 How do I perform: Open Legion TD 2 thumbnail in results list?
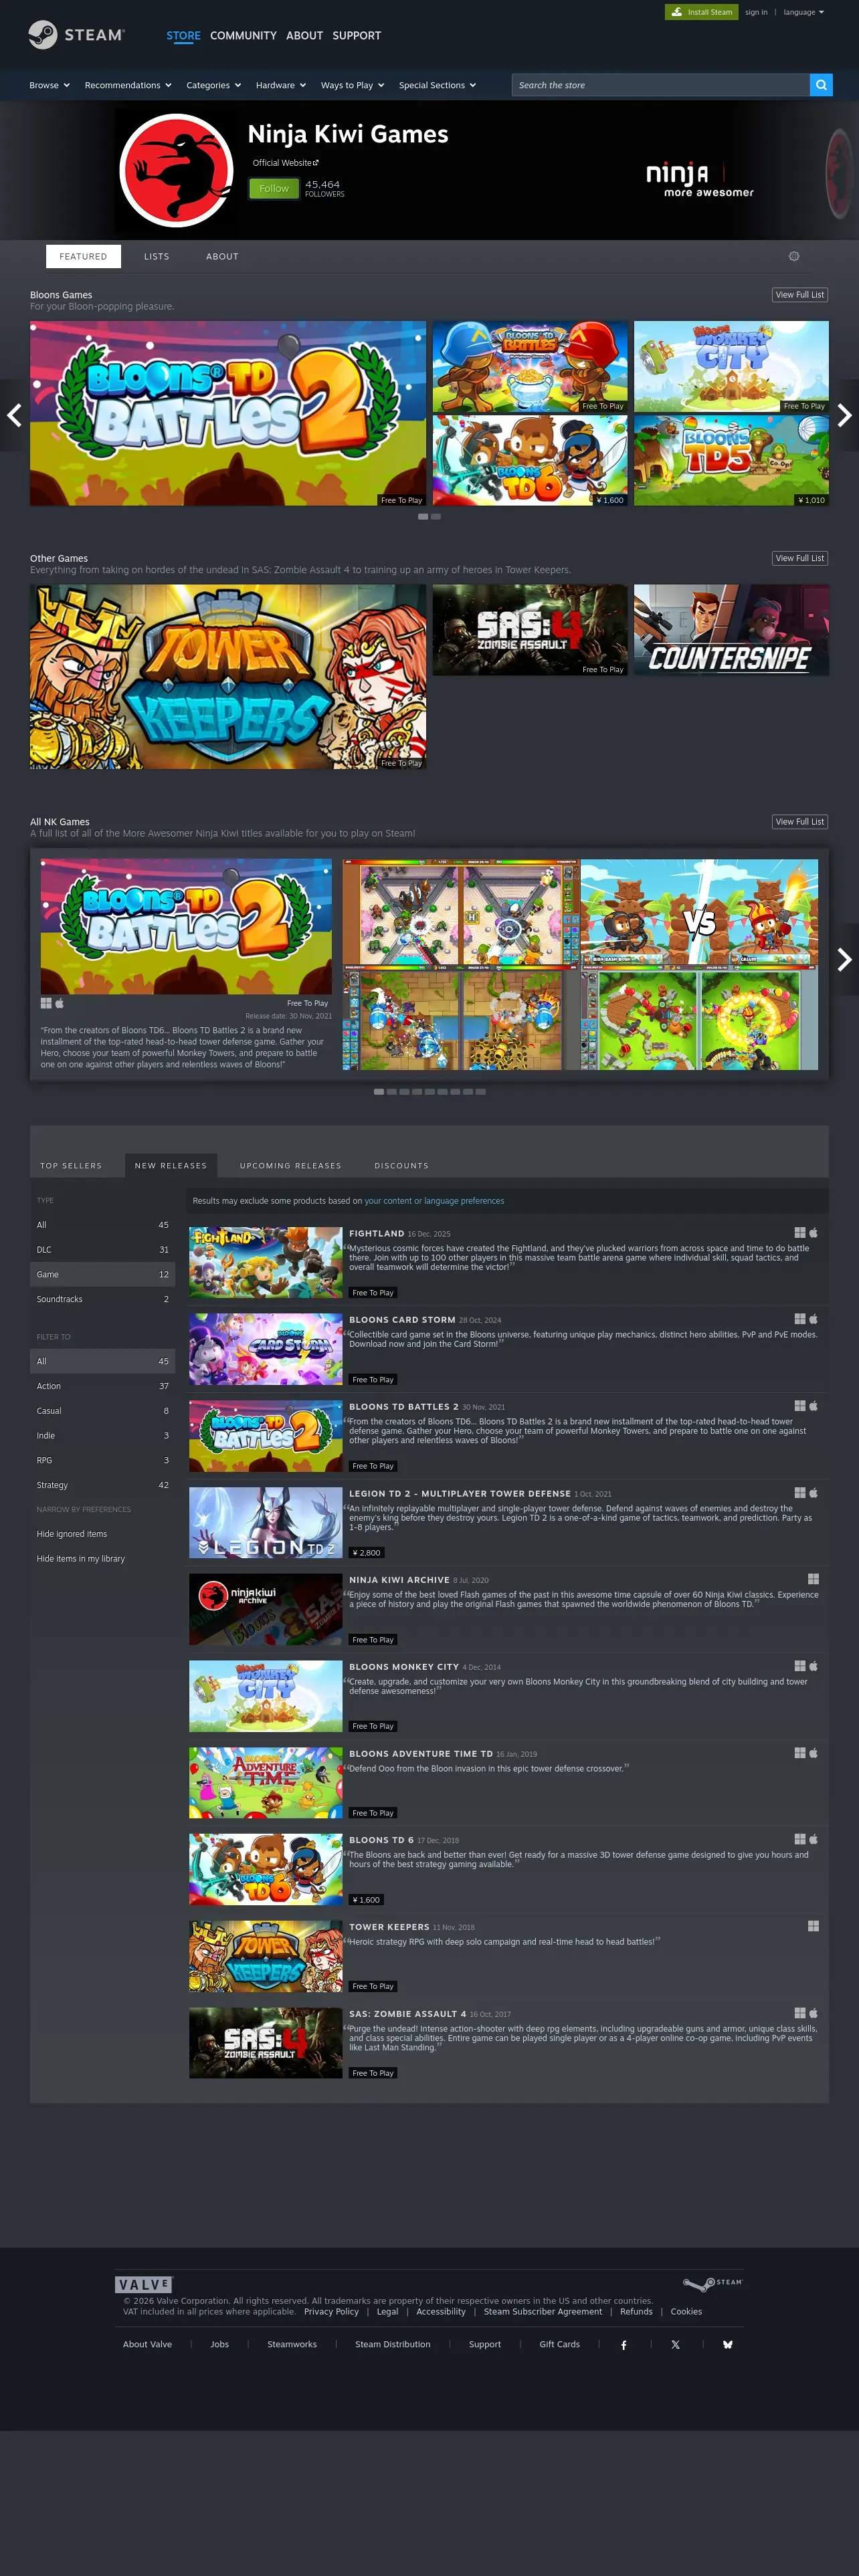click(266, 1523)
